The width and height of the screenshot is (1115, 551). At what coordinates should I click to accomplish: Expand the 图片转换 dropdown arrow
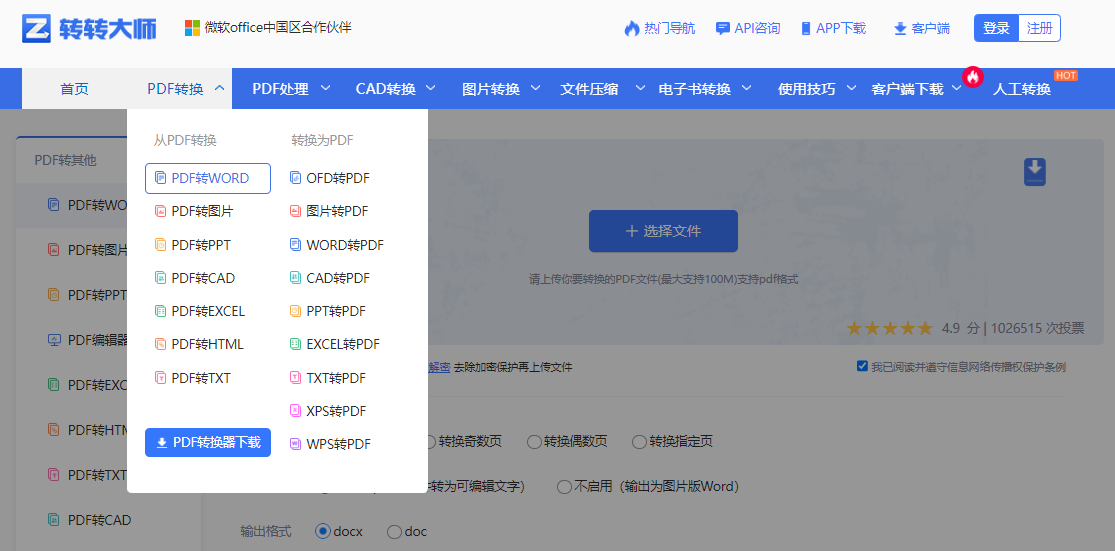(x=535, y=88)
